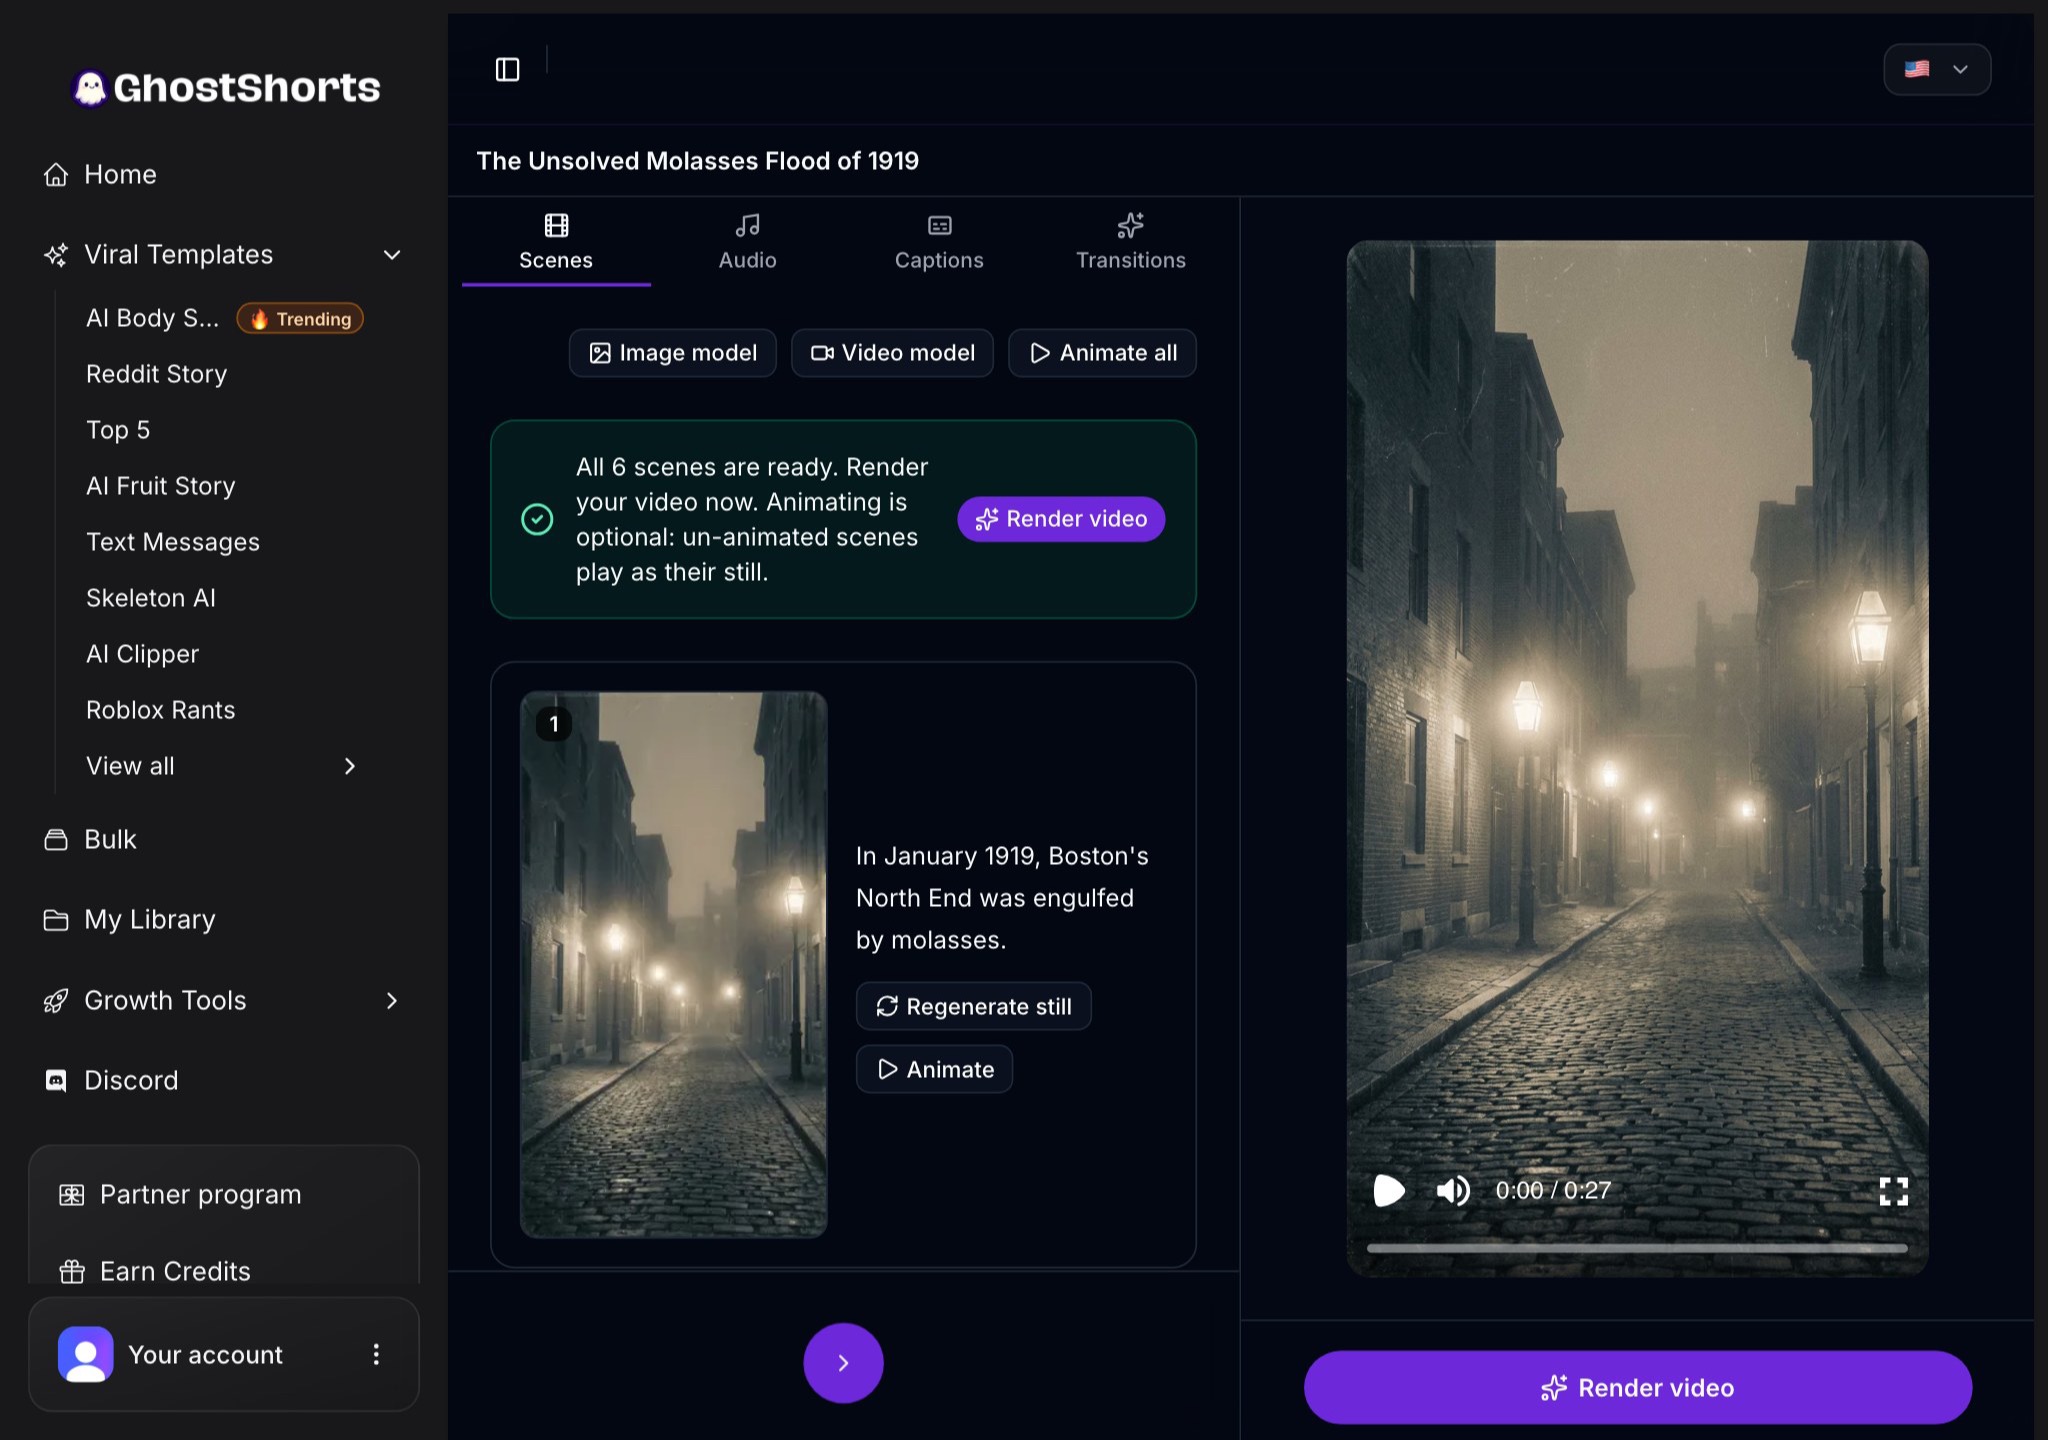This screenshot has height=1440, width=2048.
Task: Open AI Body S... trending template
Action: 225,318
